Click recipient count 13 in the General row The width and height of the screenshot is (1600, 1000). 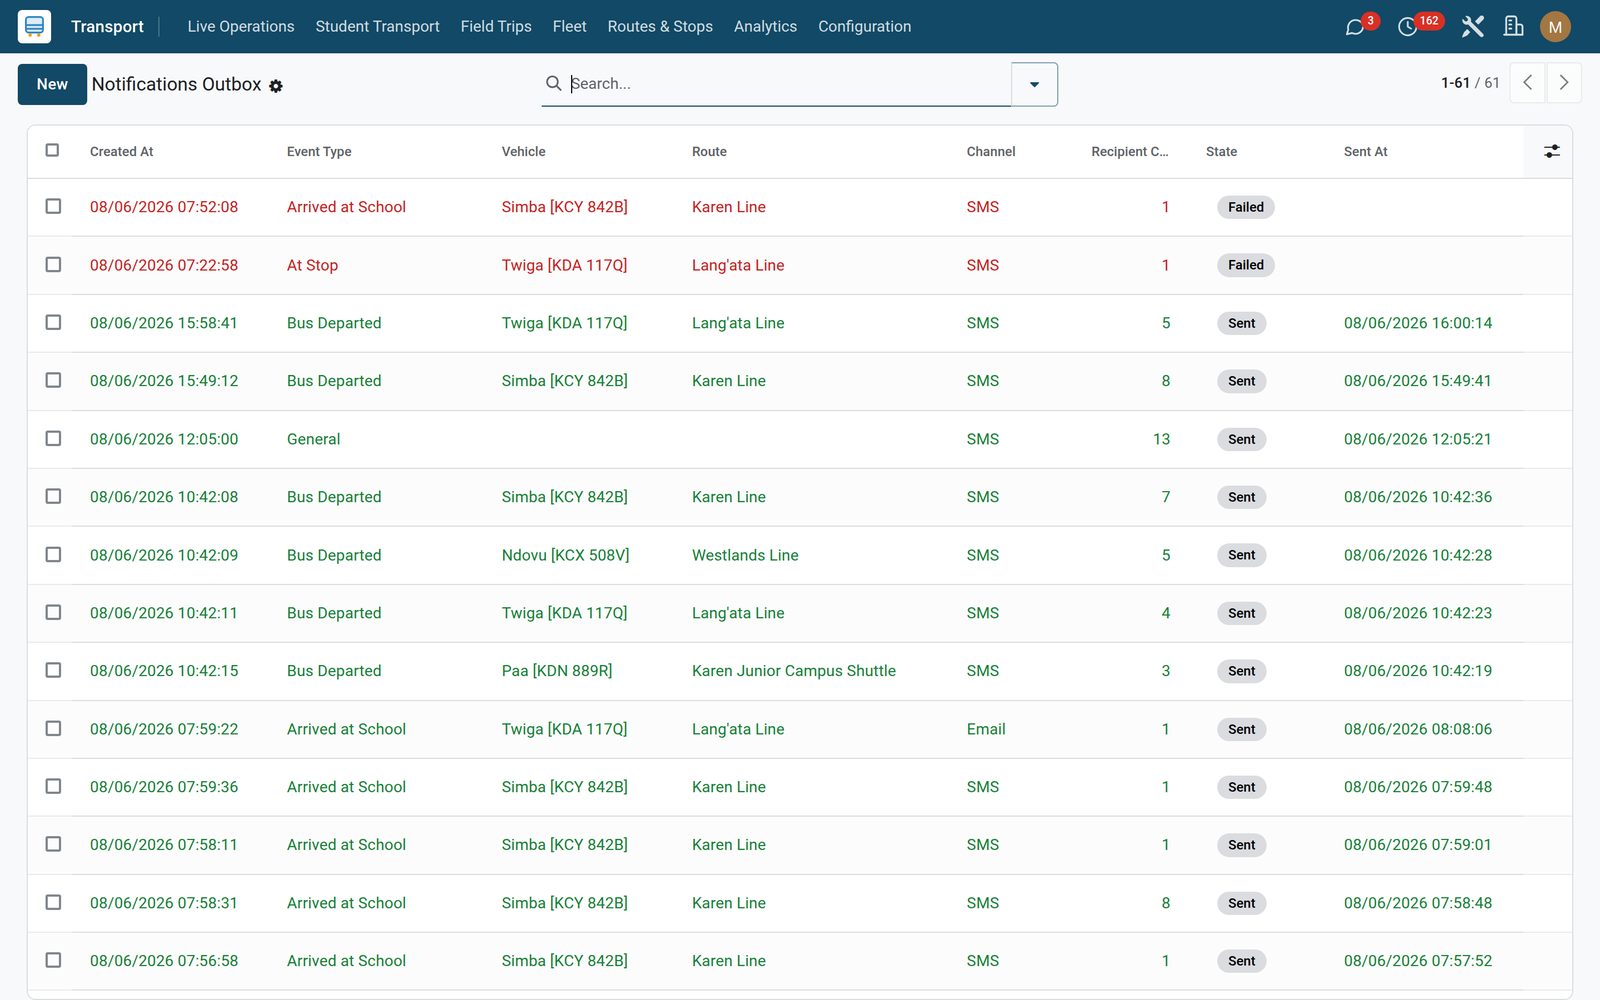tap(1161, 439)
